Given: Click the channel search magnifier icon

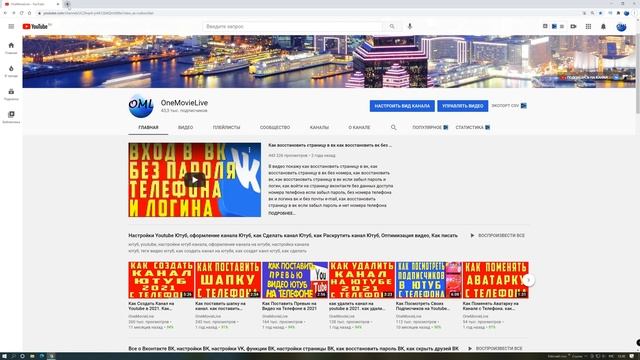Looking at the screenshot, I should [x=393, y=127].
